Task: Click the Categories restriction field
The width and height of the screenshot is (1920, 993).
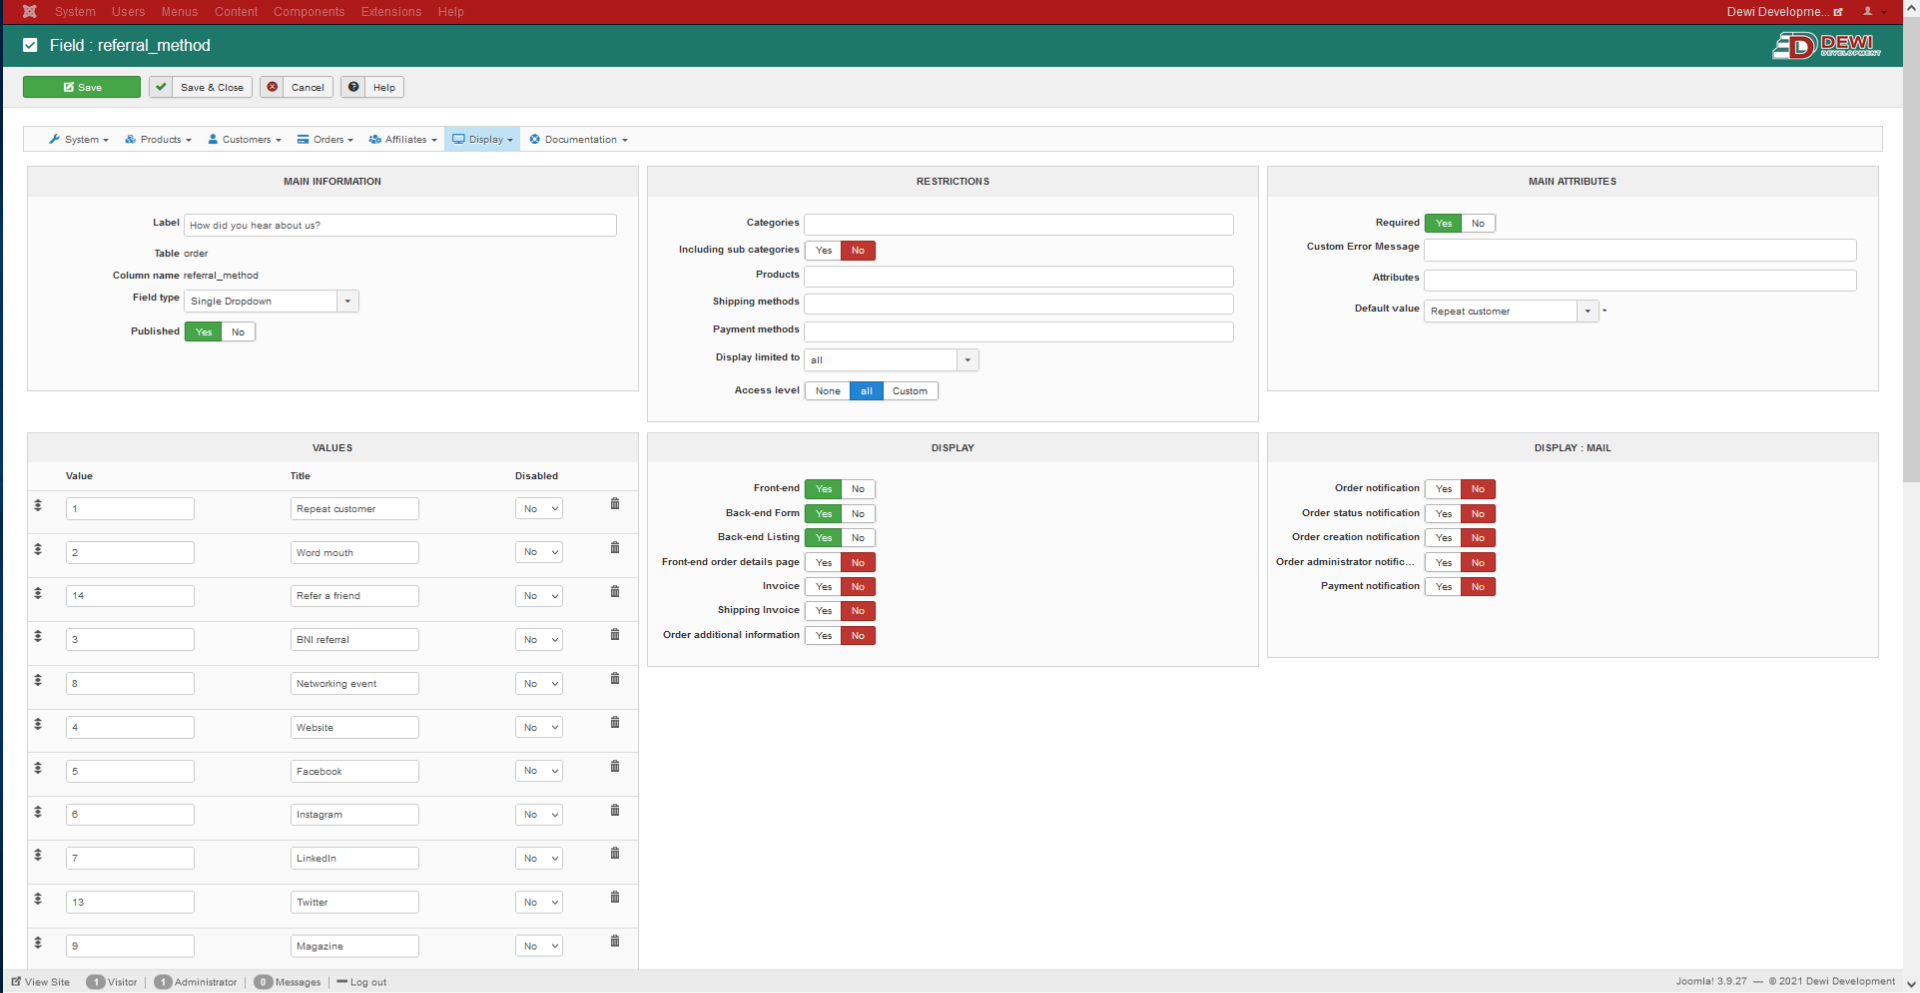Action: [1019, 224]
